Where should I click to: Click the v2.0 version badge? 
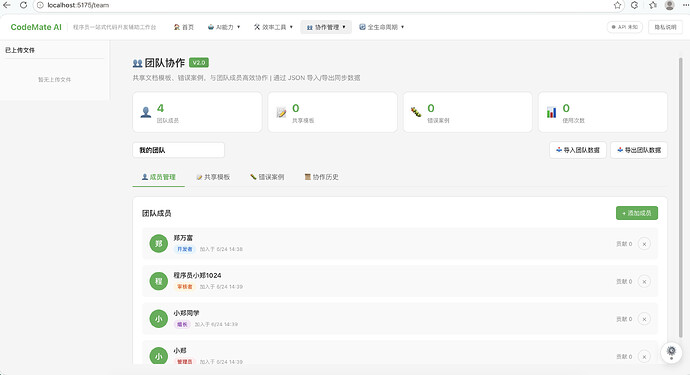(198, 62)
